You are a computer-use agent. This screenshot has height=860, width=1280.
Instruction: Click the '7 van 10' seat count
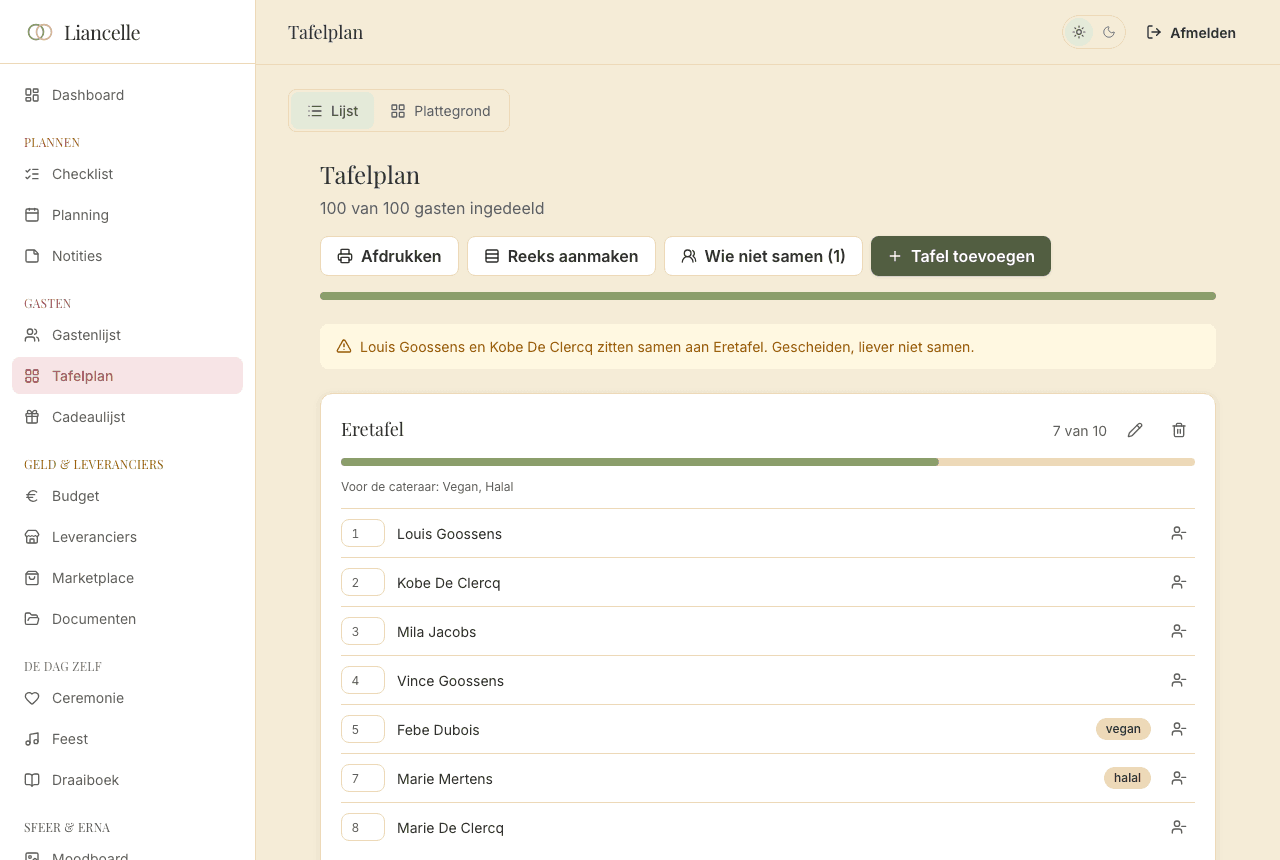(x=1080, y=431)
